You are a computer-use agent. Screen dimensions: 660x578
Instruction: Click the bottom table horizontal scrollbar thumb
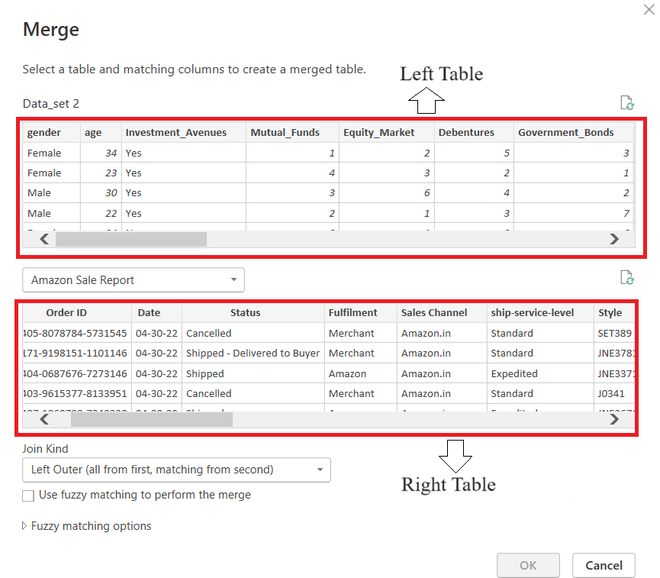pos(152,419)
